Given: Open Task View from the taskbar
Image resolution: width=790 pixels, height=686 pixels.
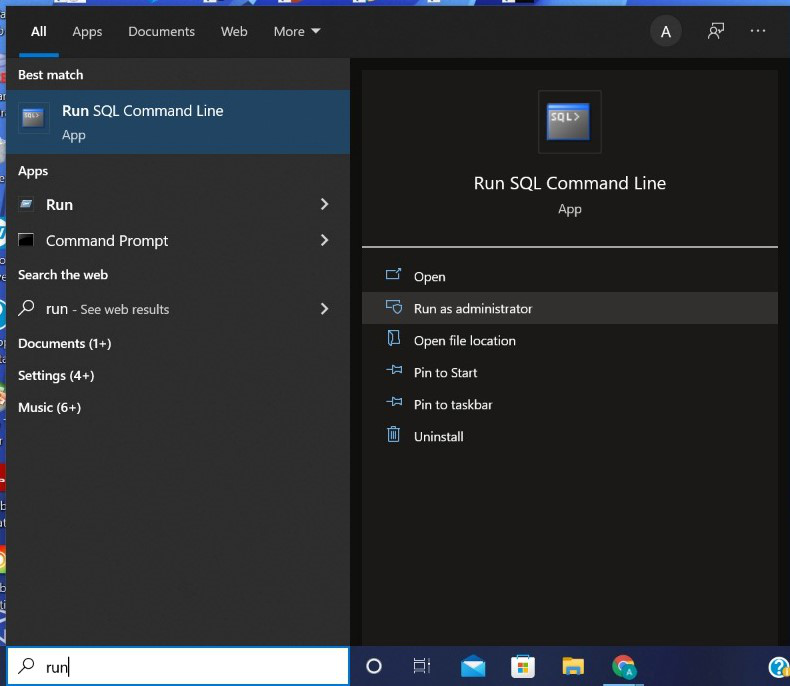Looking at the screenshot, I should point(422,666).
